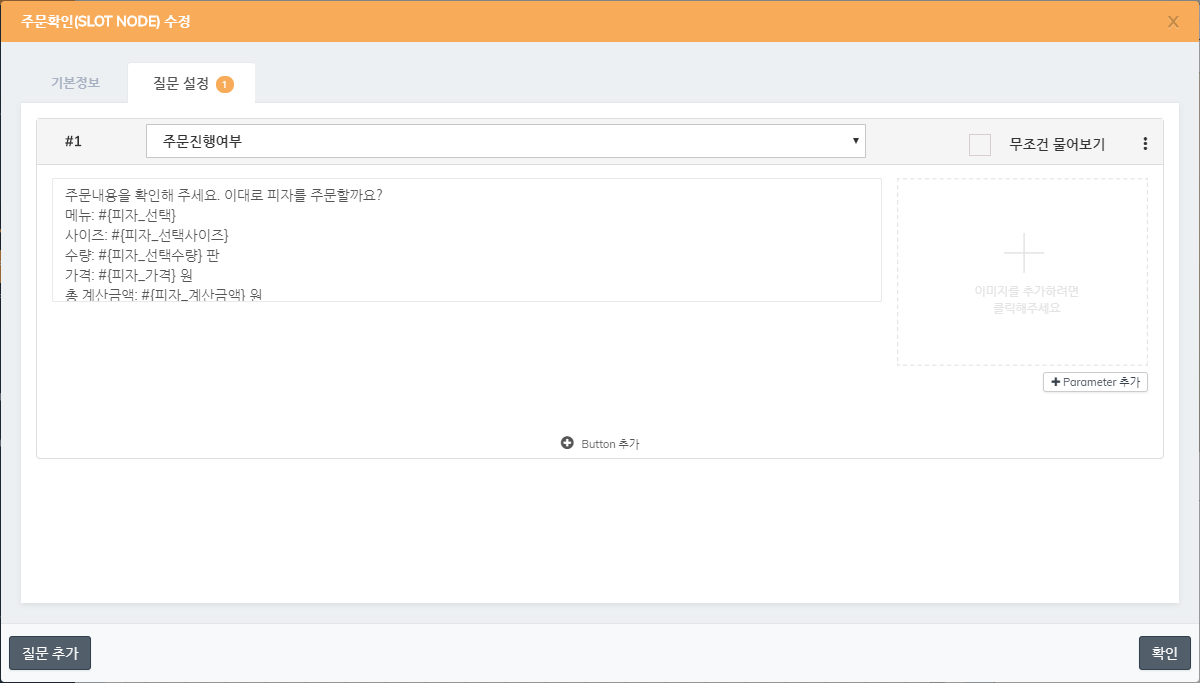Image resolution: width=1200 pixels, height=683 pixels.
Task: Click the Button 추가 link
Action: 600,443
